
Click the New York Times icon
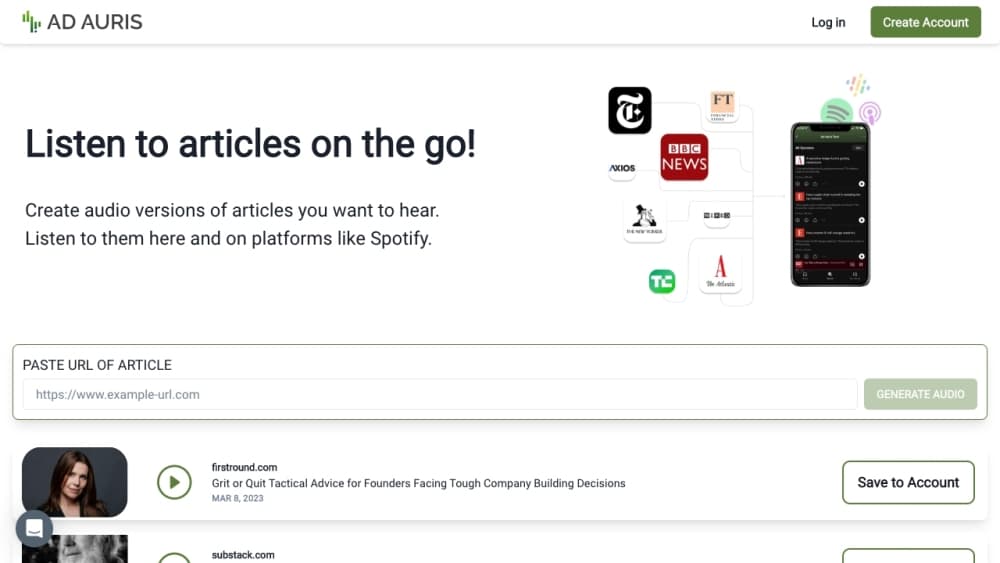pos(630,110)
